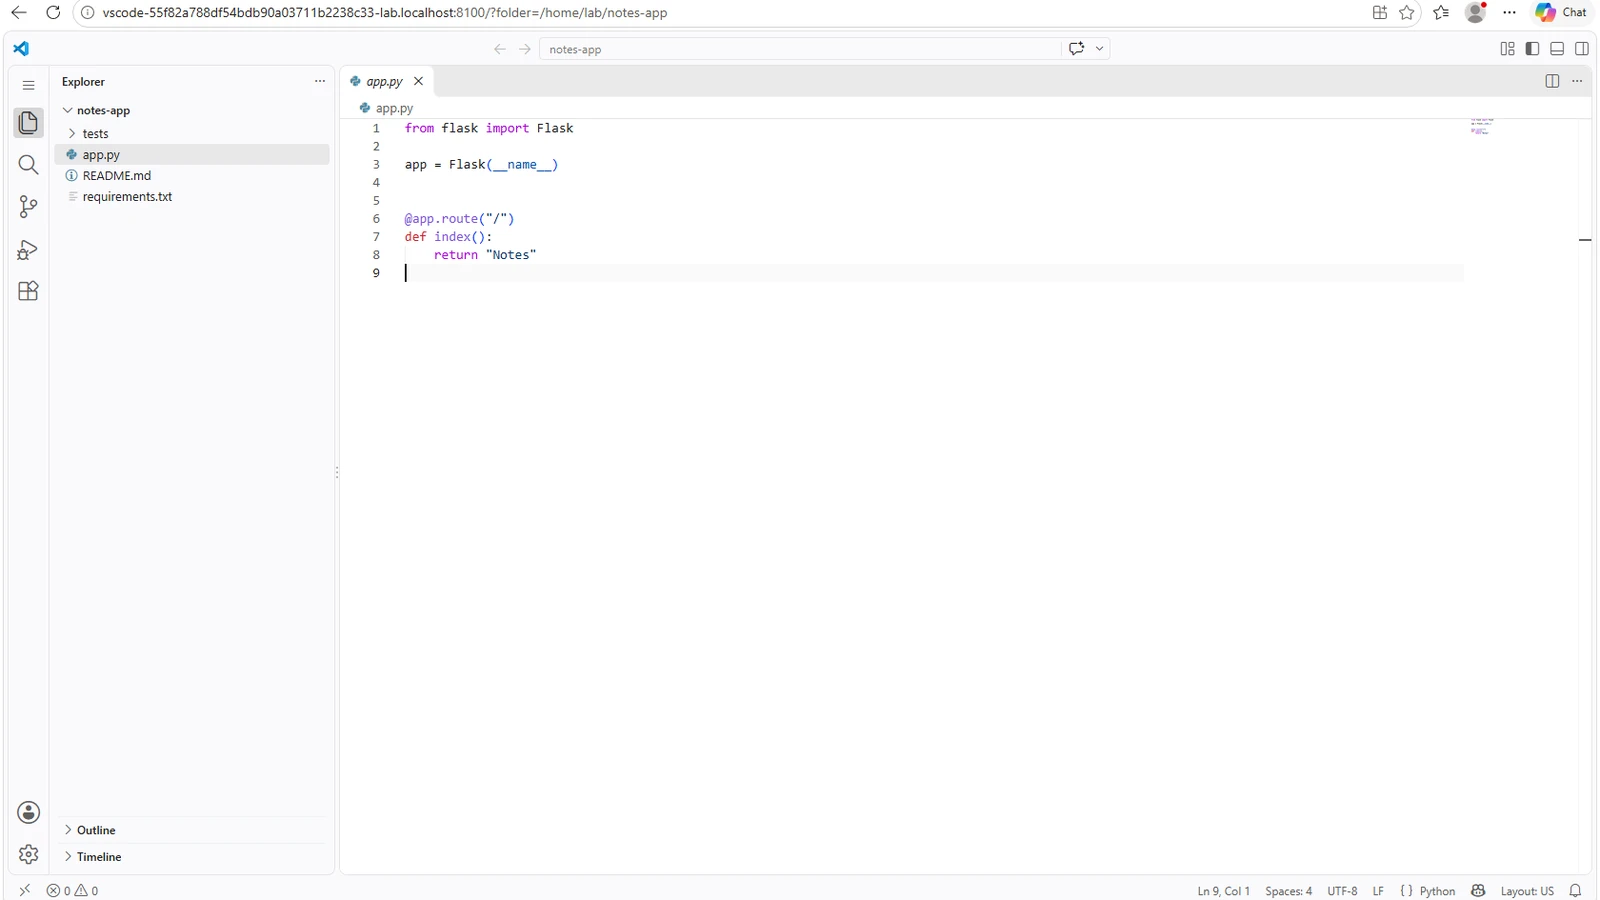Click the editor minimap preview

click(1482, 126)
